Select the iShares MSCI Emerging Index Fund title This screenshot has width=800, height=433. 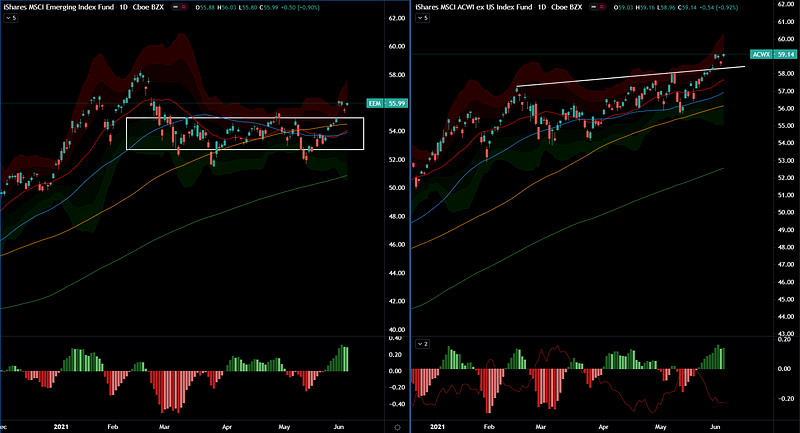pos(58,6)
